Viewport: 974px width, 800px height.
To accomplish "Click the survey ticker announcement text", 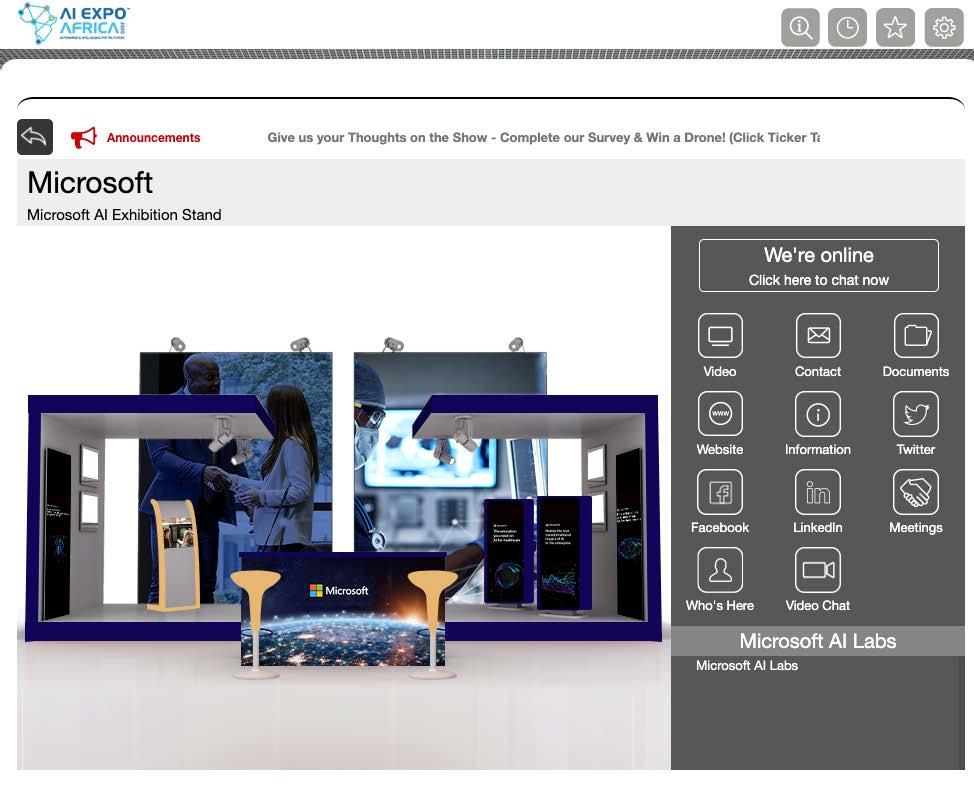I will click(544, 138).
